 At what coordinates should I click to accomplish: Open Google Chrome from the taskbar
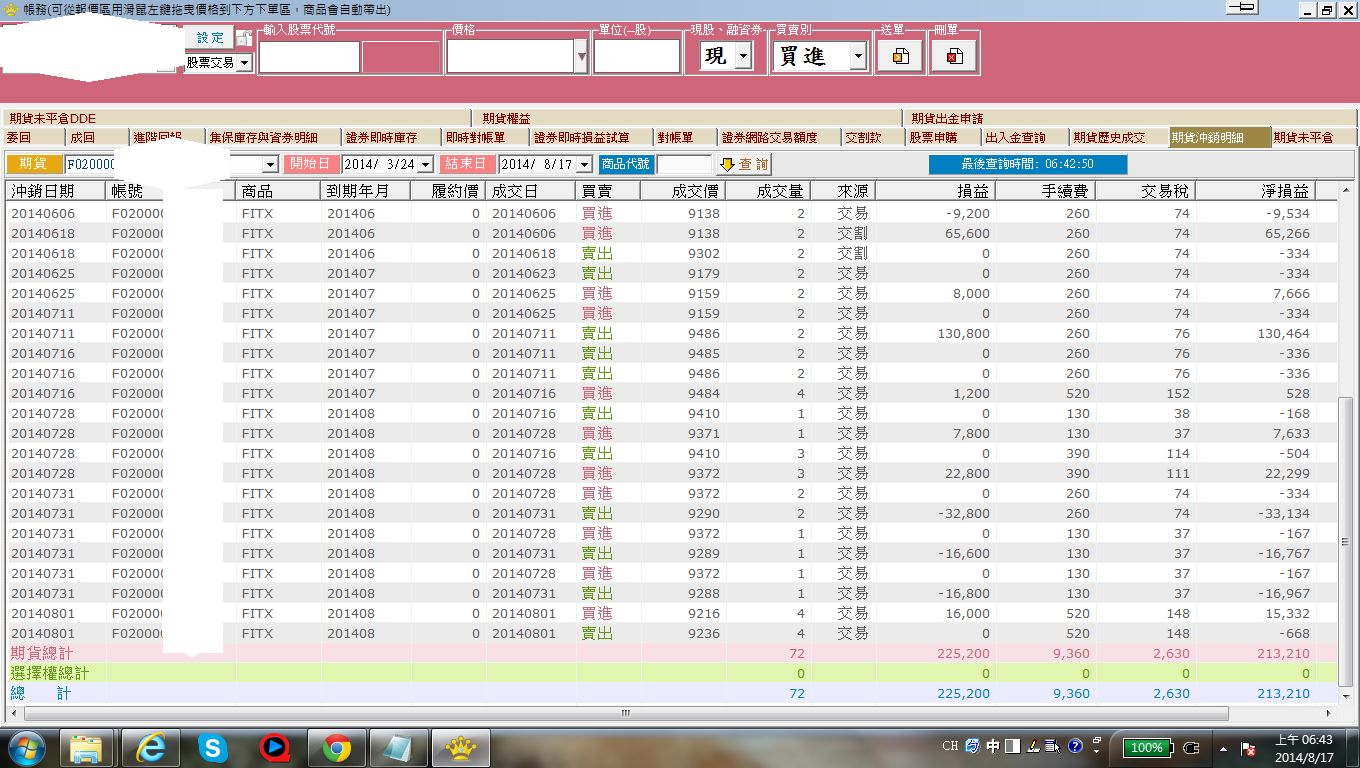pyautogui.click(x=336, y=747)
